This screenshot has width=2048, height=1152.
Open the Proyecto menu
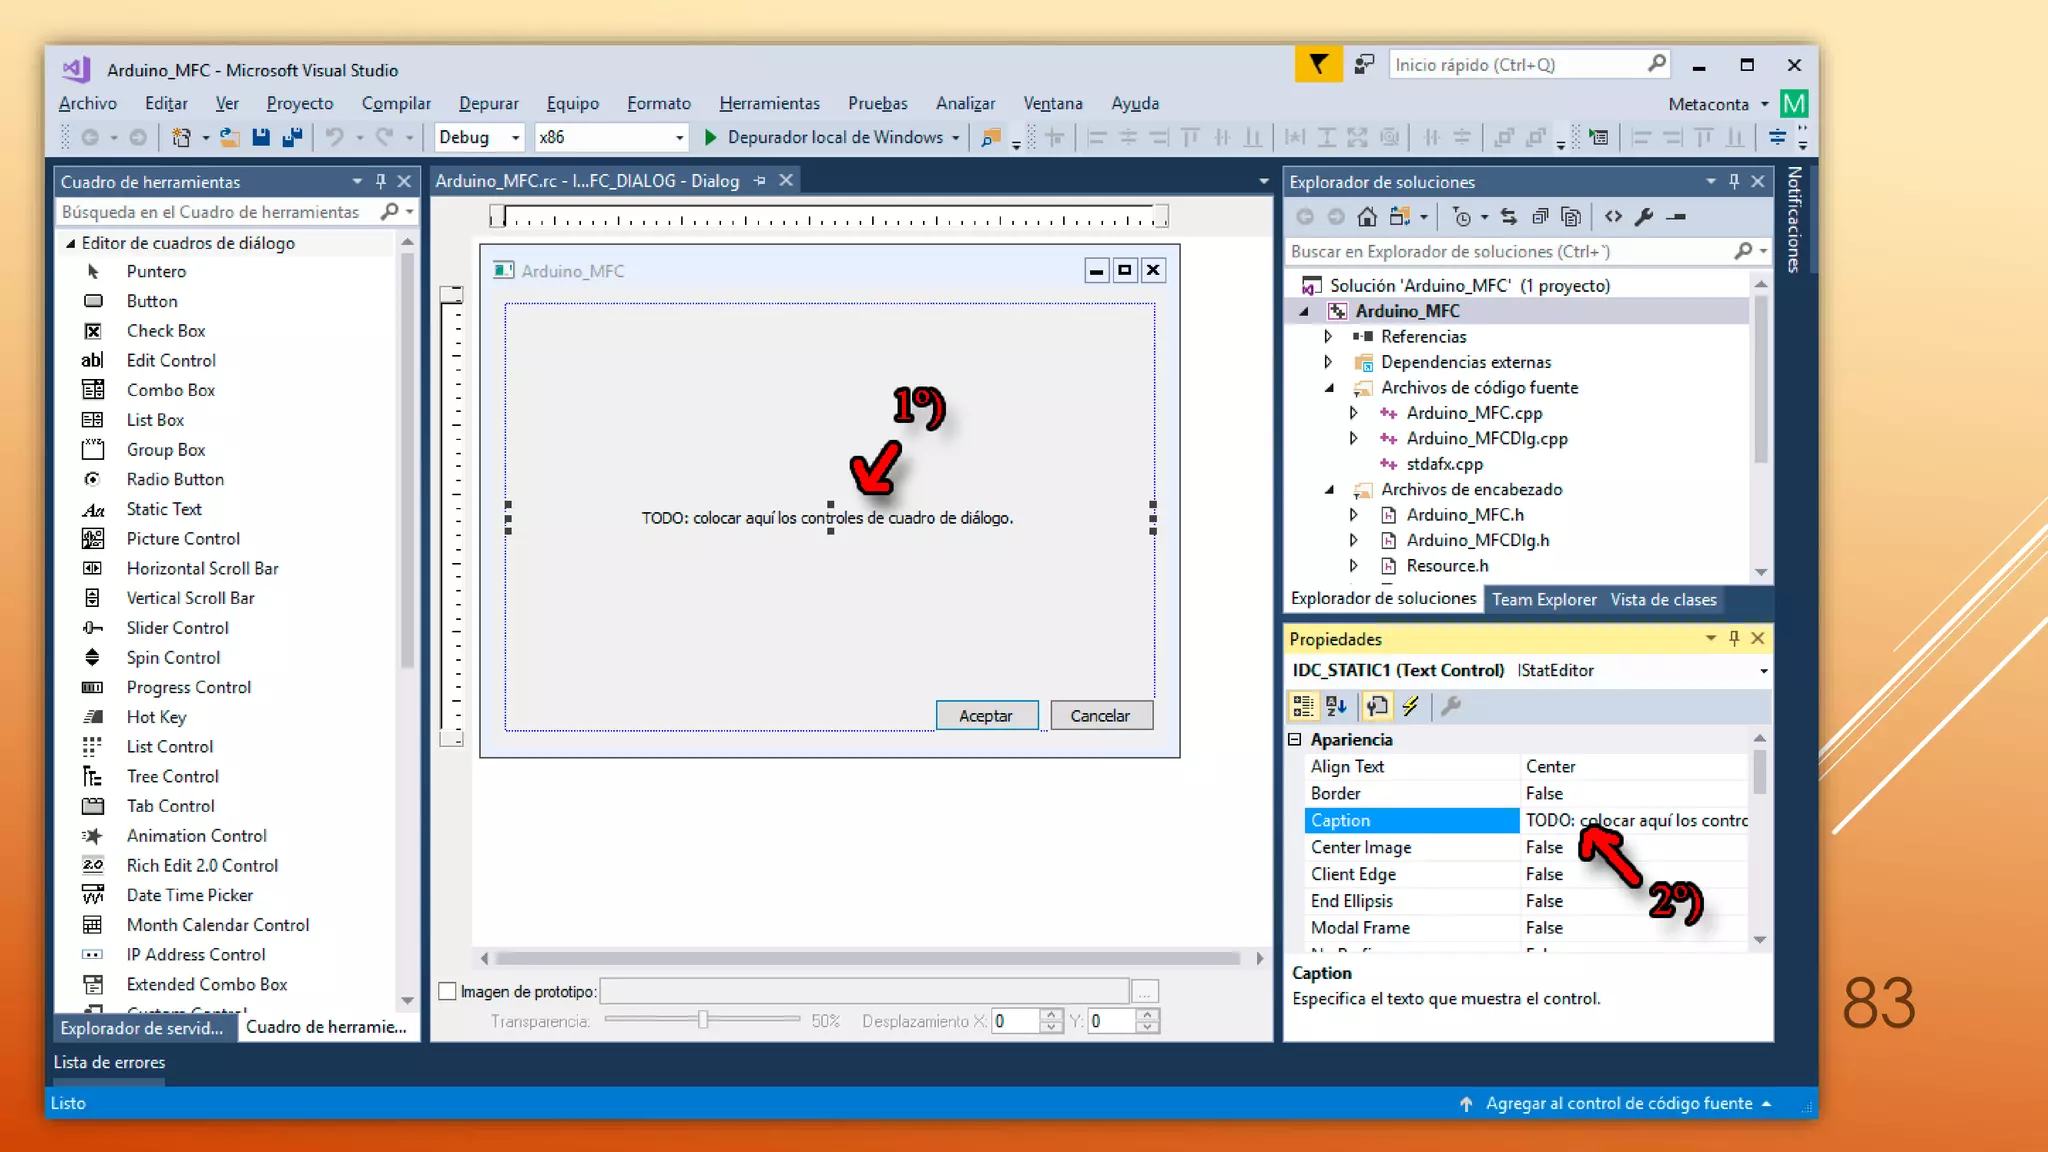tap(300, 103)
